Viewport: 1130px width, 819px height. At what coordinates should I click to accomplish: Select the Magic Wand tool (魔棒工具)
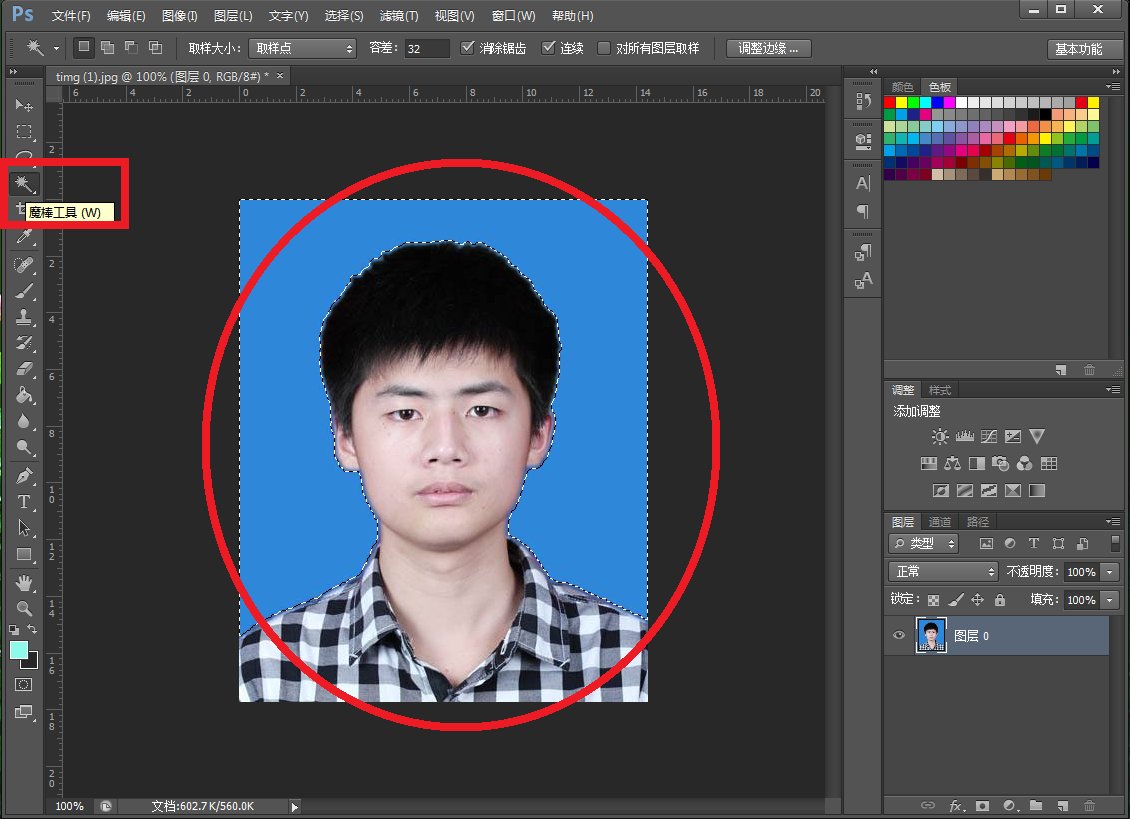tap(24, 184)
